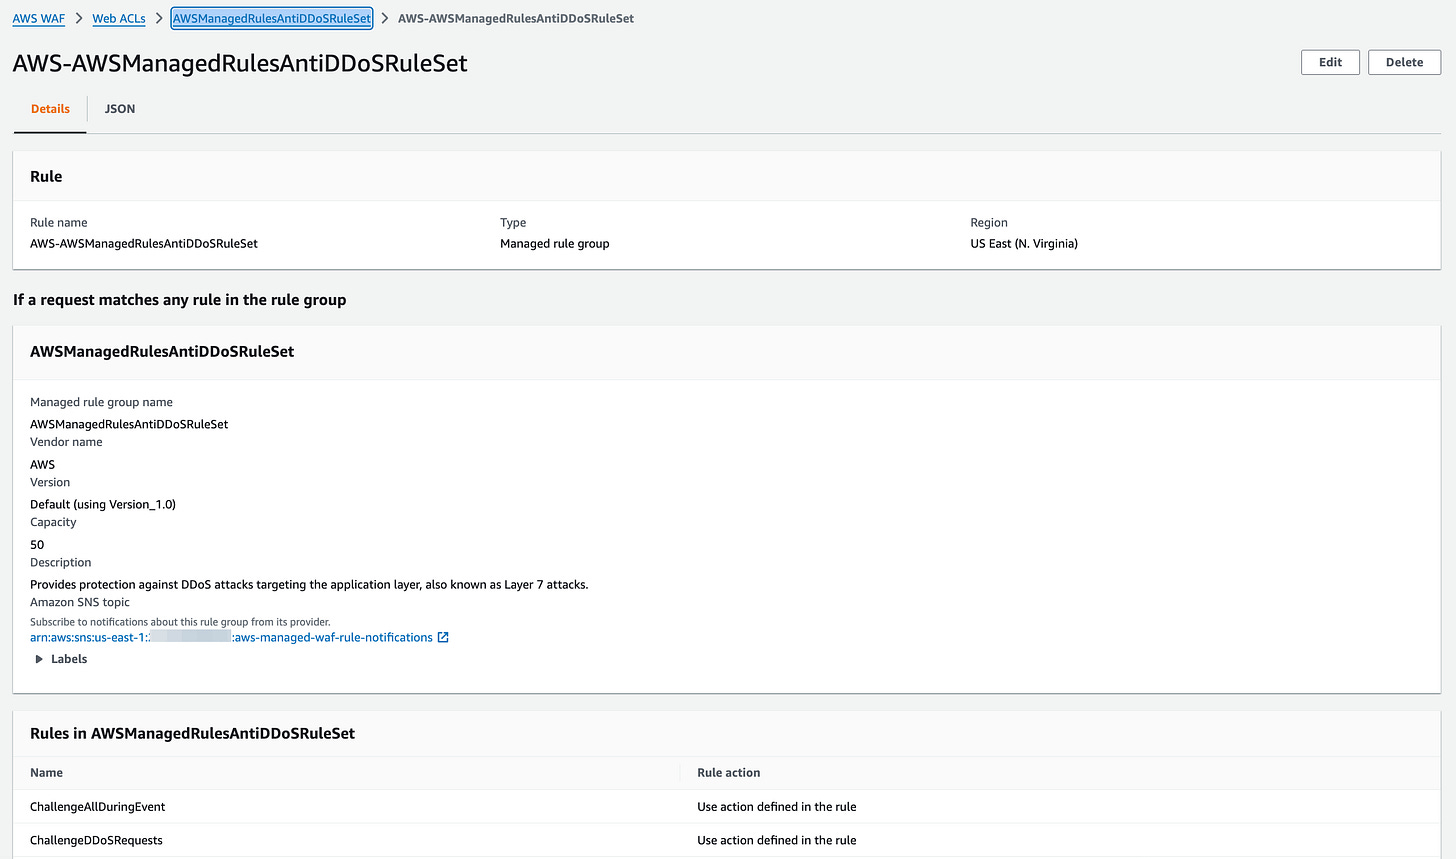Open AWSManagedRulesAntiDDoSRuleSet breadcrumb link

click(x=272, y=18)
